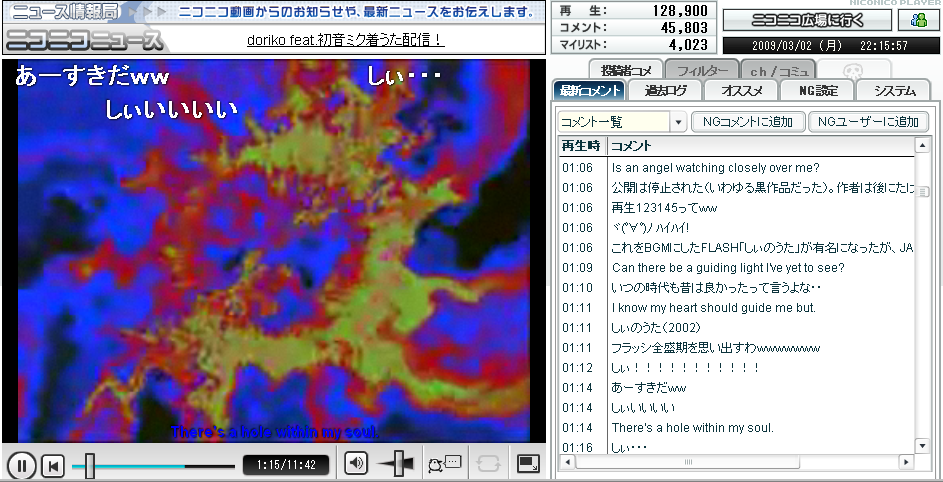Click NGコメントに追加 button
943x482 pixels.
(x=748, y=122)
